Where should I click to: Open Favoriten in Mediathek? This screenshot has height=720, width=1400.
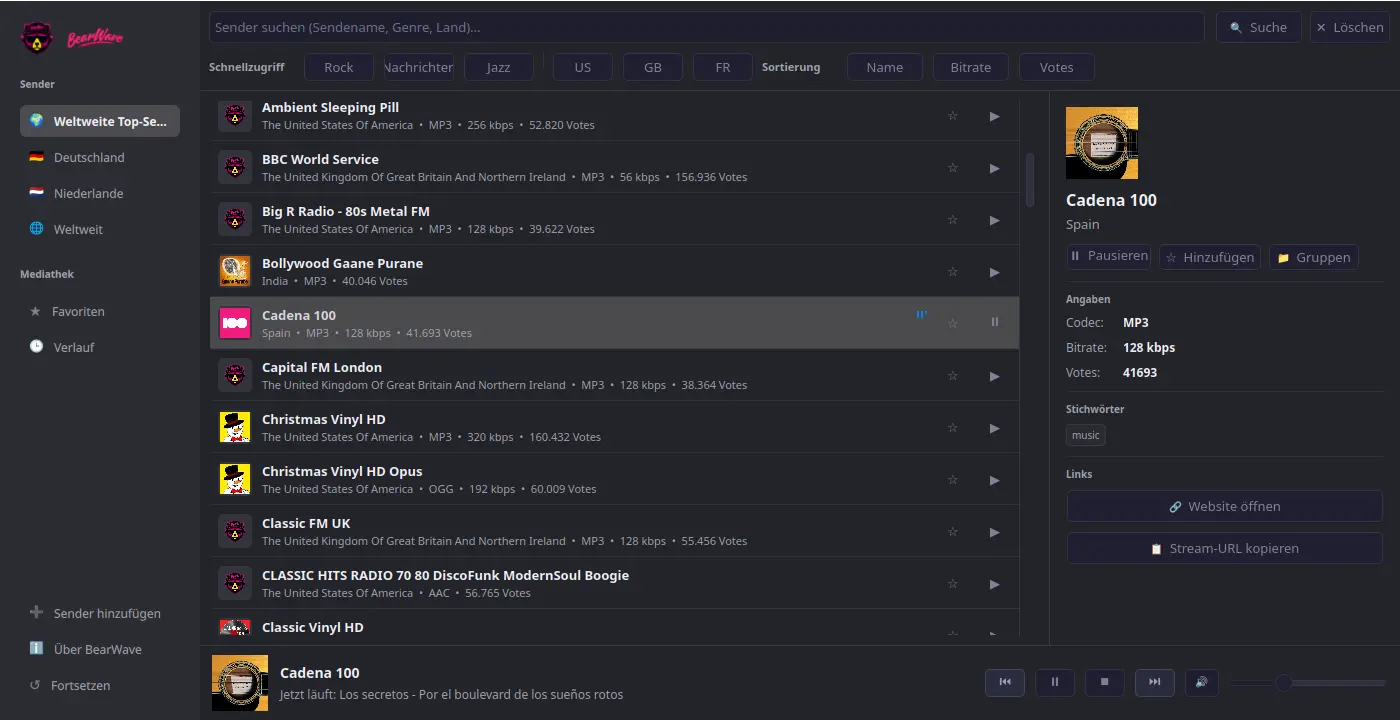(x=100, y=311)
